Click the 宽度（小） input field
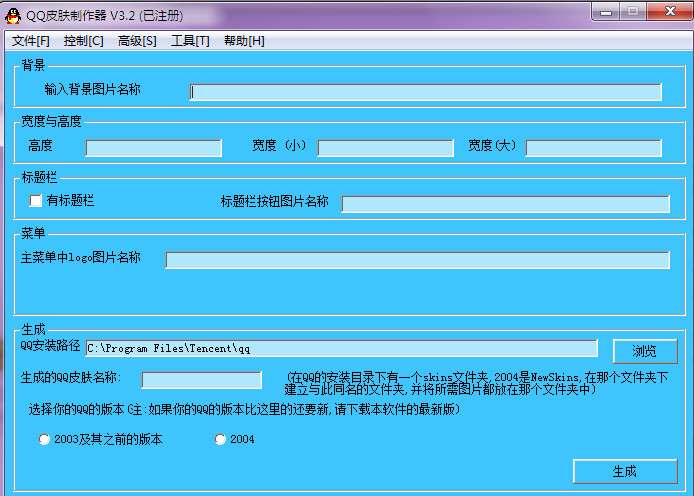 [385, 148]
